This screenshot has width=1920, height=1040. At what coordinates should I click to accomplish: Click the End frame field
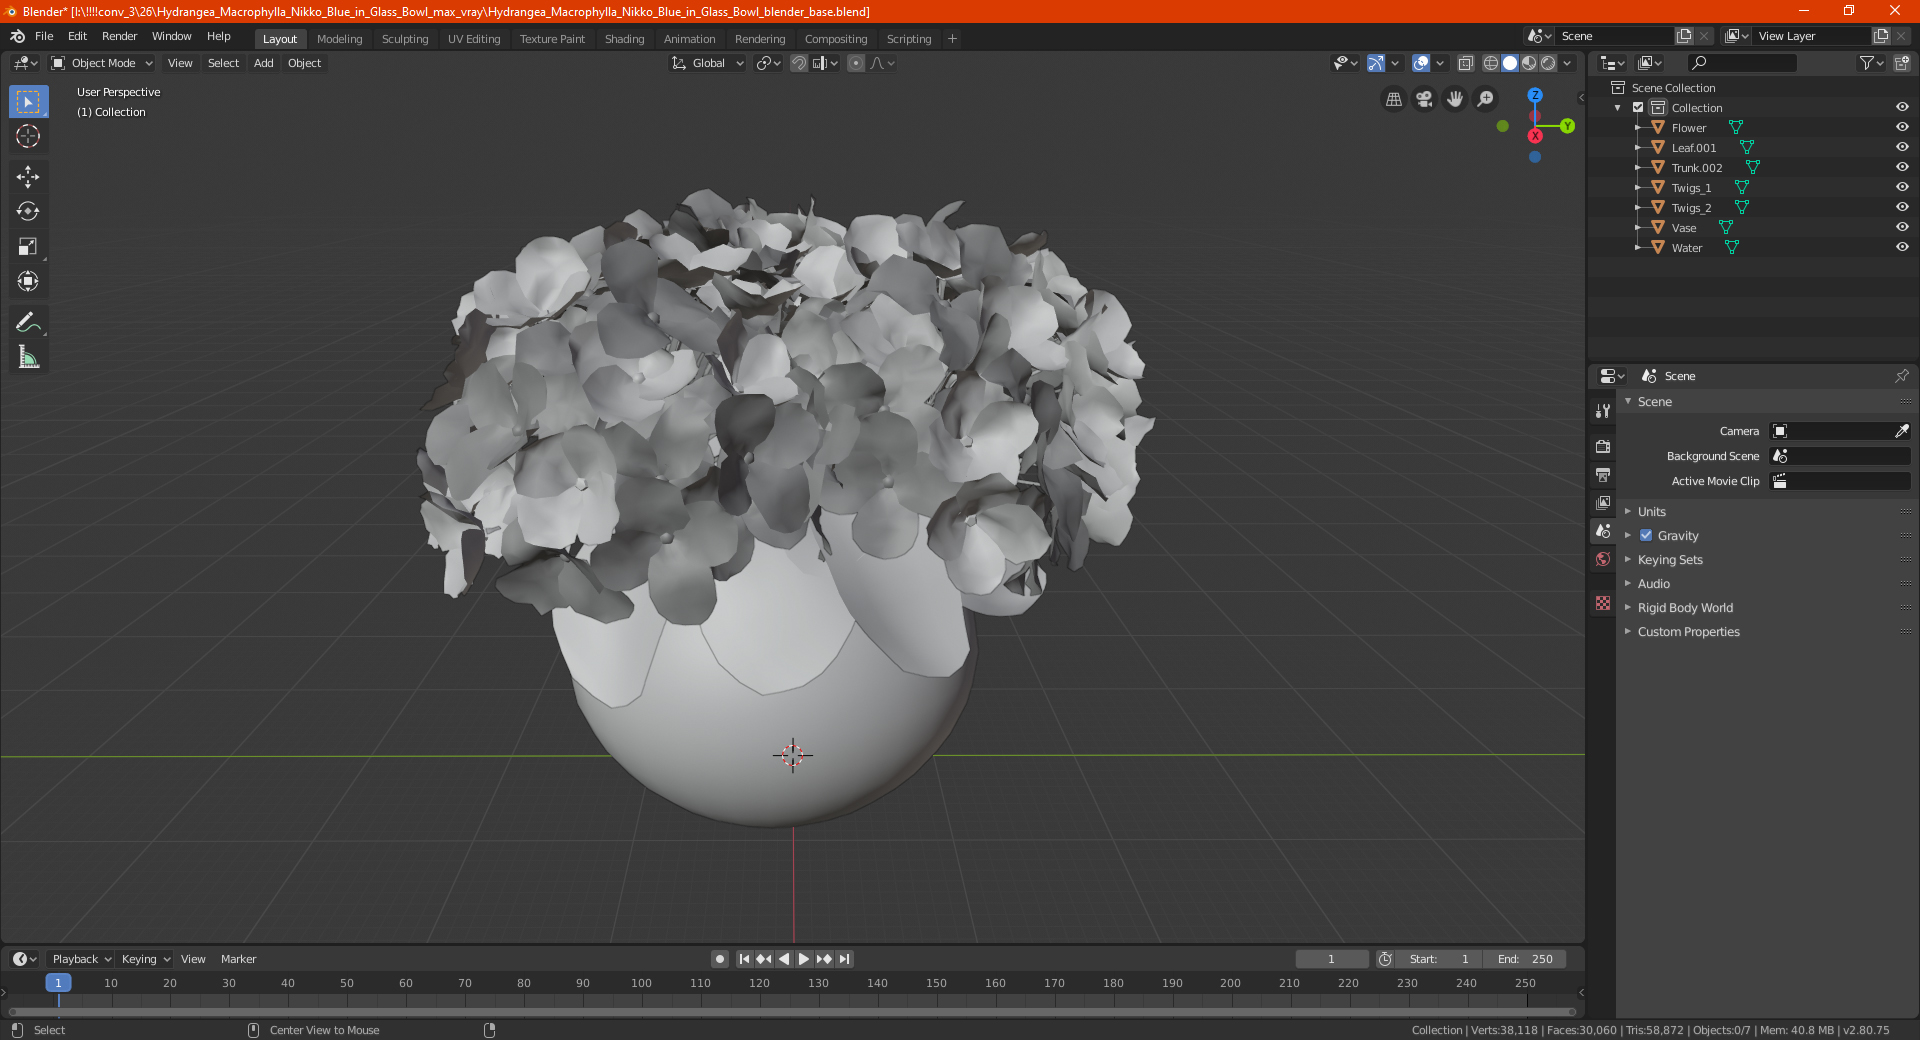pyautogui.click(x=1525, y=959)
